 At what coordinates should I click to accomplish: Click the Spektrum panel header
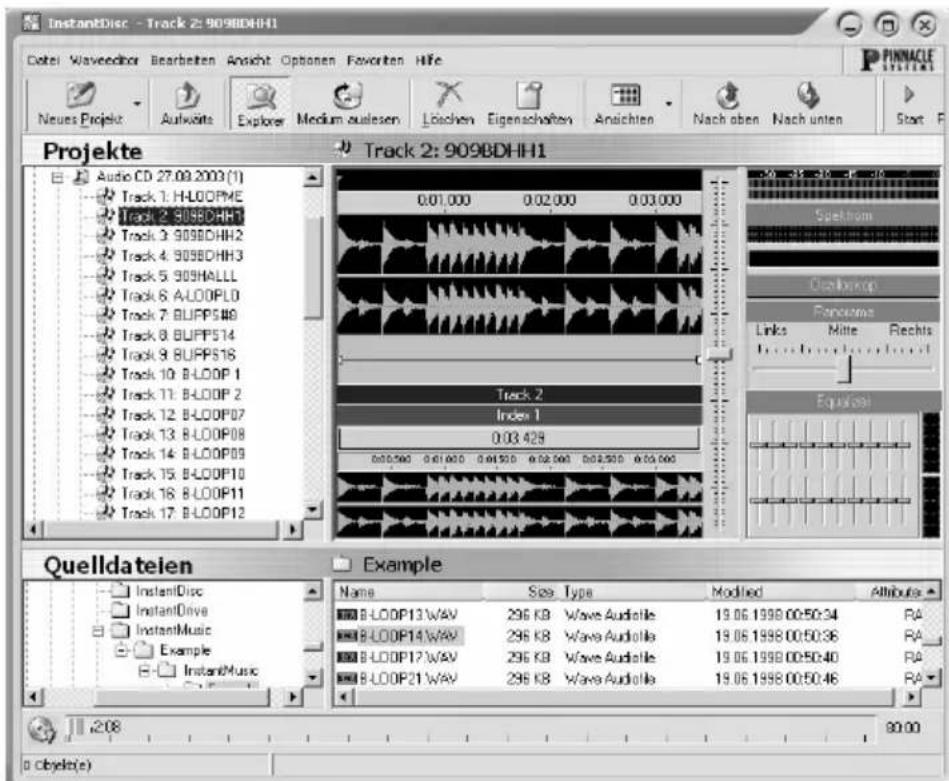(x=843, y=215)
